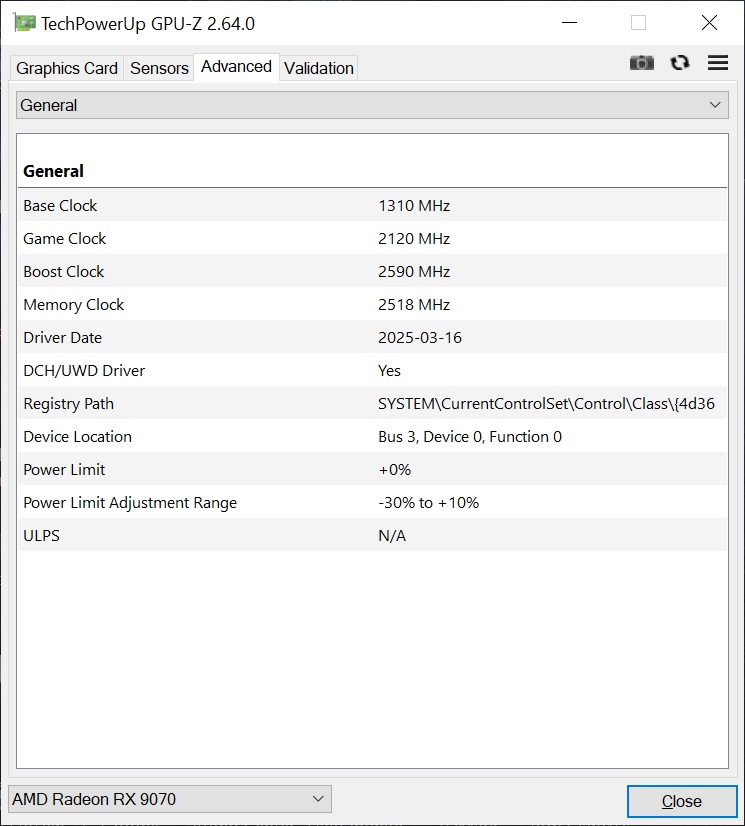
Task: Click the SYSTEM\CurrentControlSet registry path value
Action: coord(546,404)
